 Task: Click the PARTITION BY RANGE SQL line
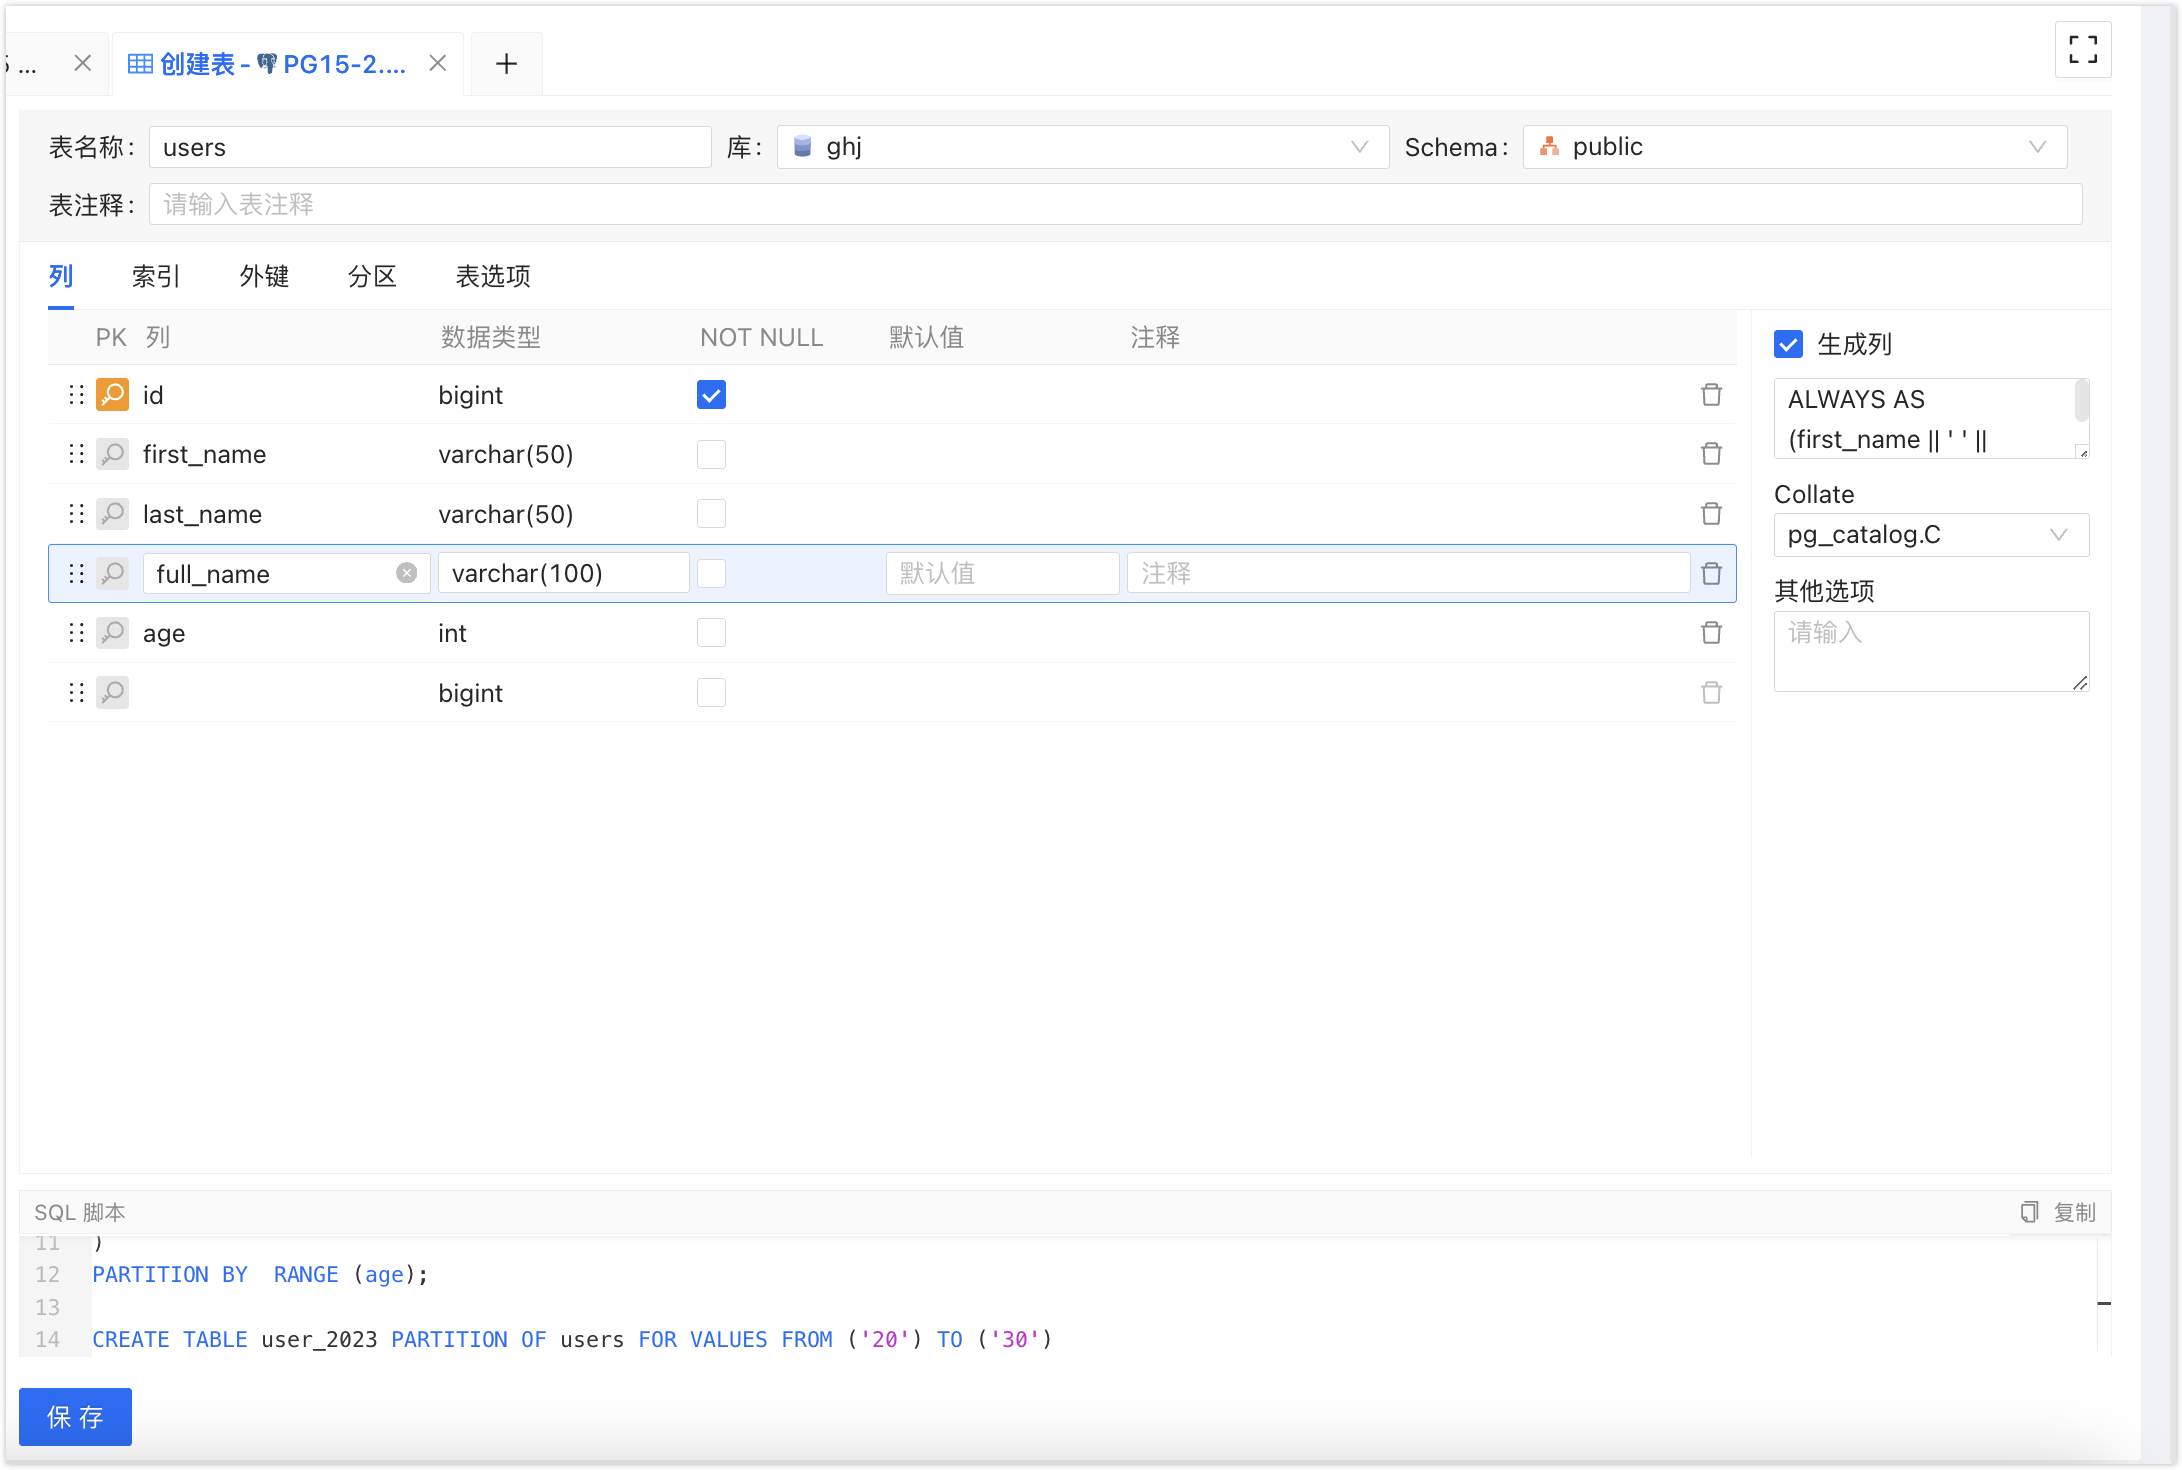pyautogui.click(x=260, y=1274)
